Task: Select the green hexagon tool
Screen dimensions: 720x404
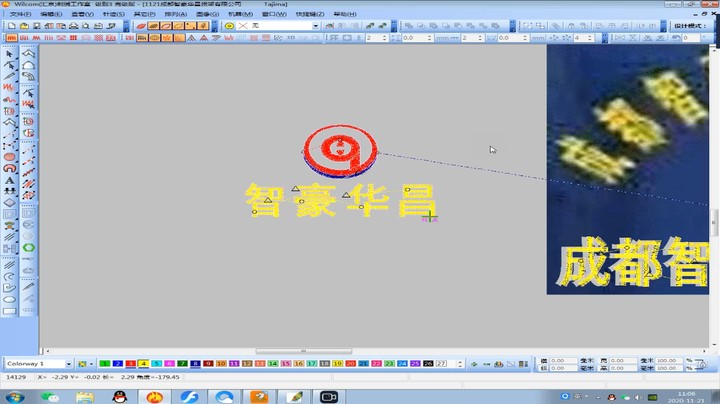Action: (28, 248)
